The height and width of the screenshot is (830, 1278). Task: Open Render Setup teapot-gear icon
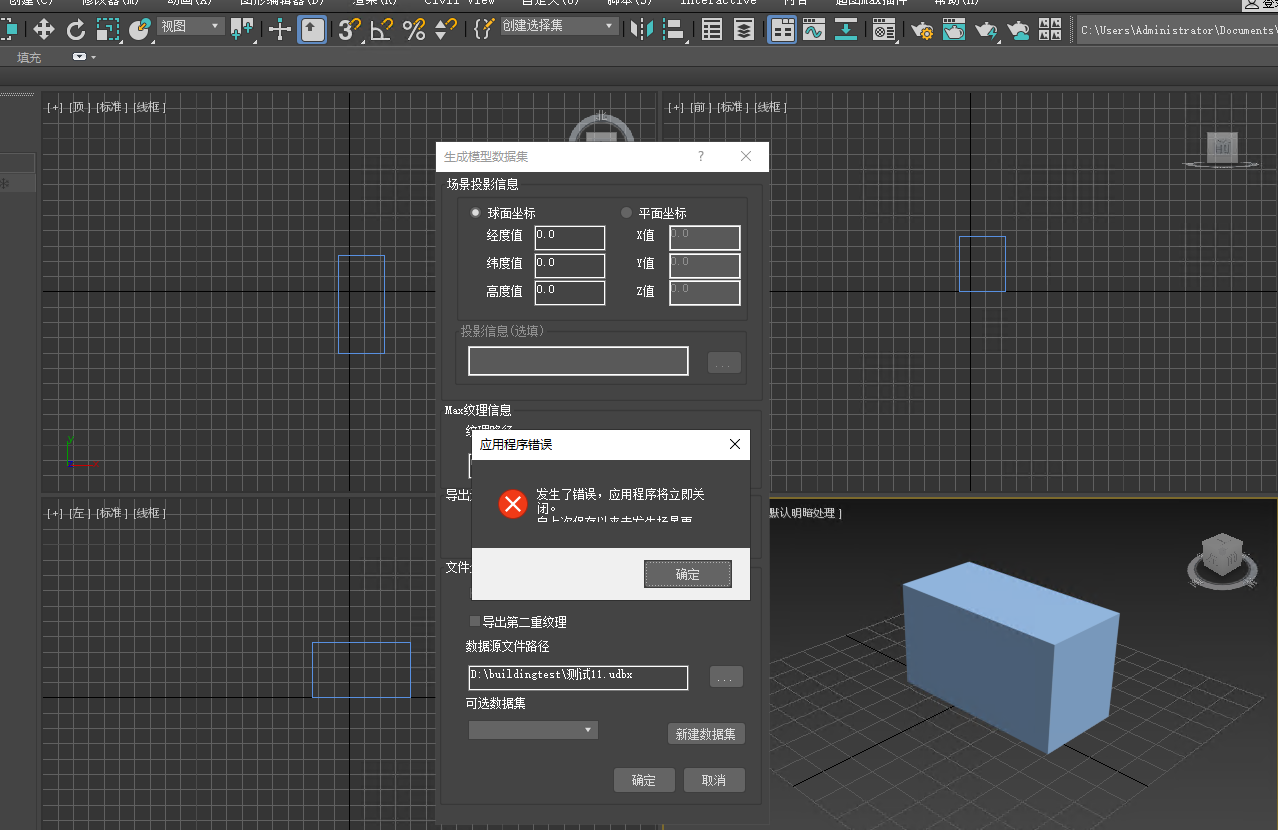[x=922, y=29]
